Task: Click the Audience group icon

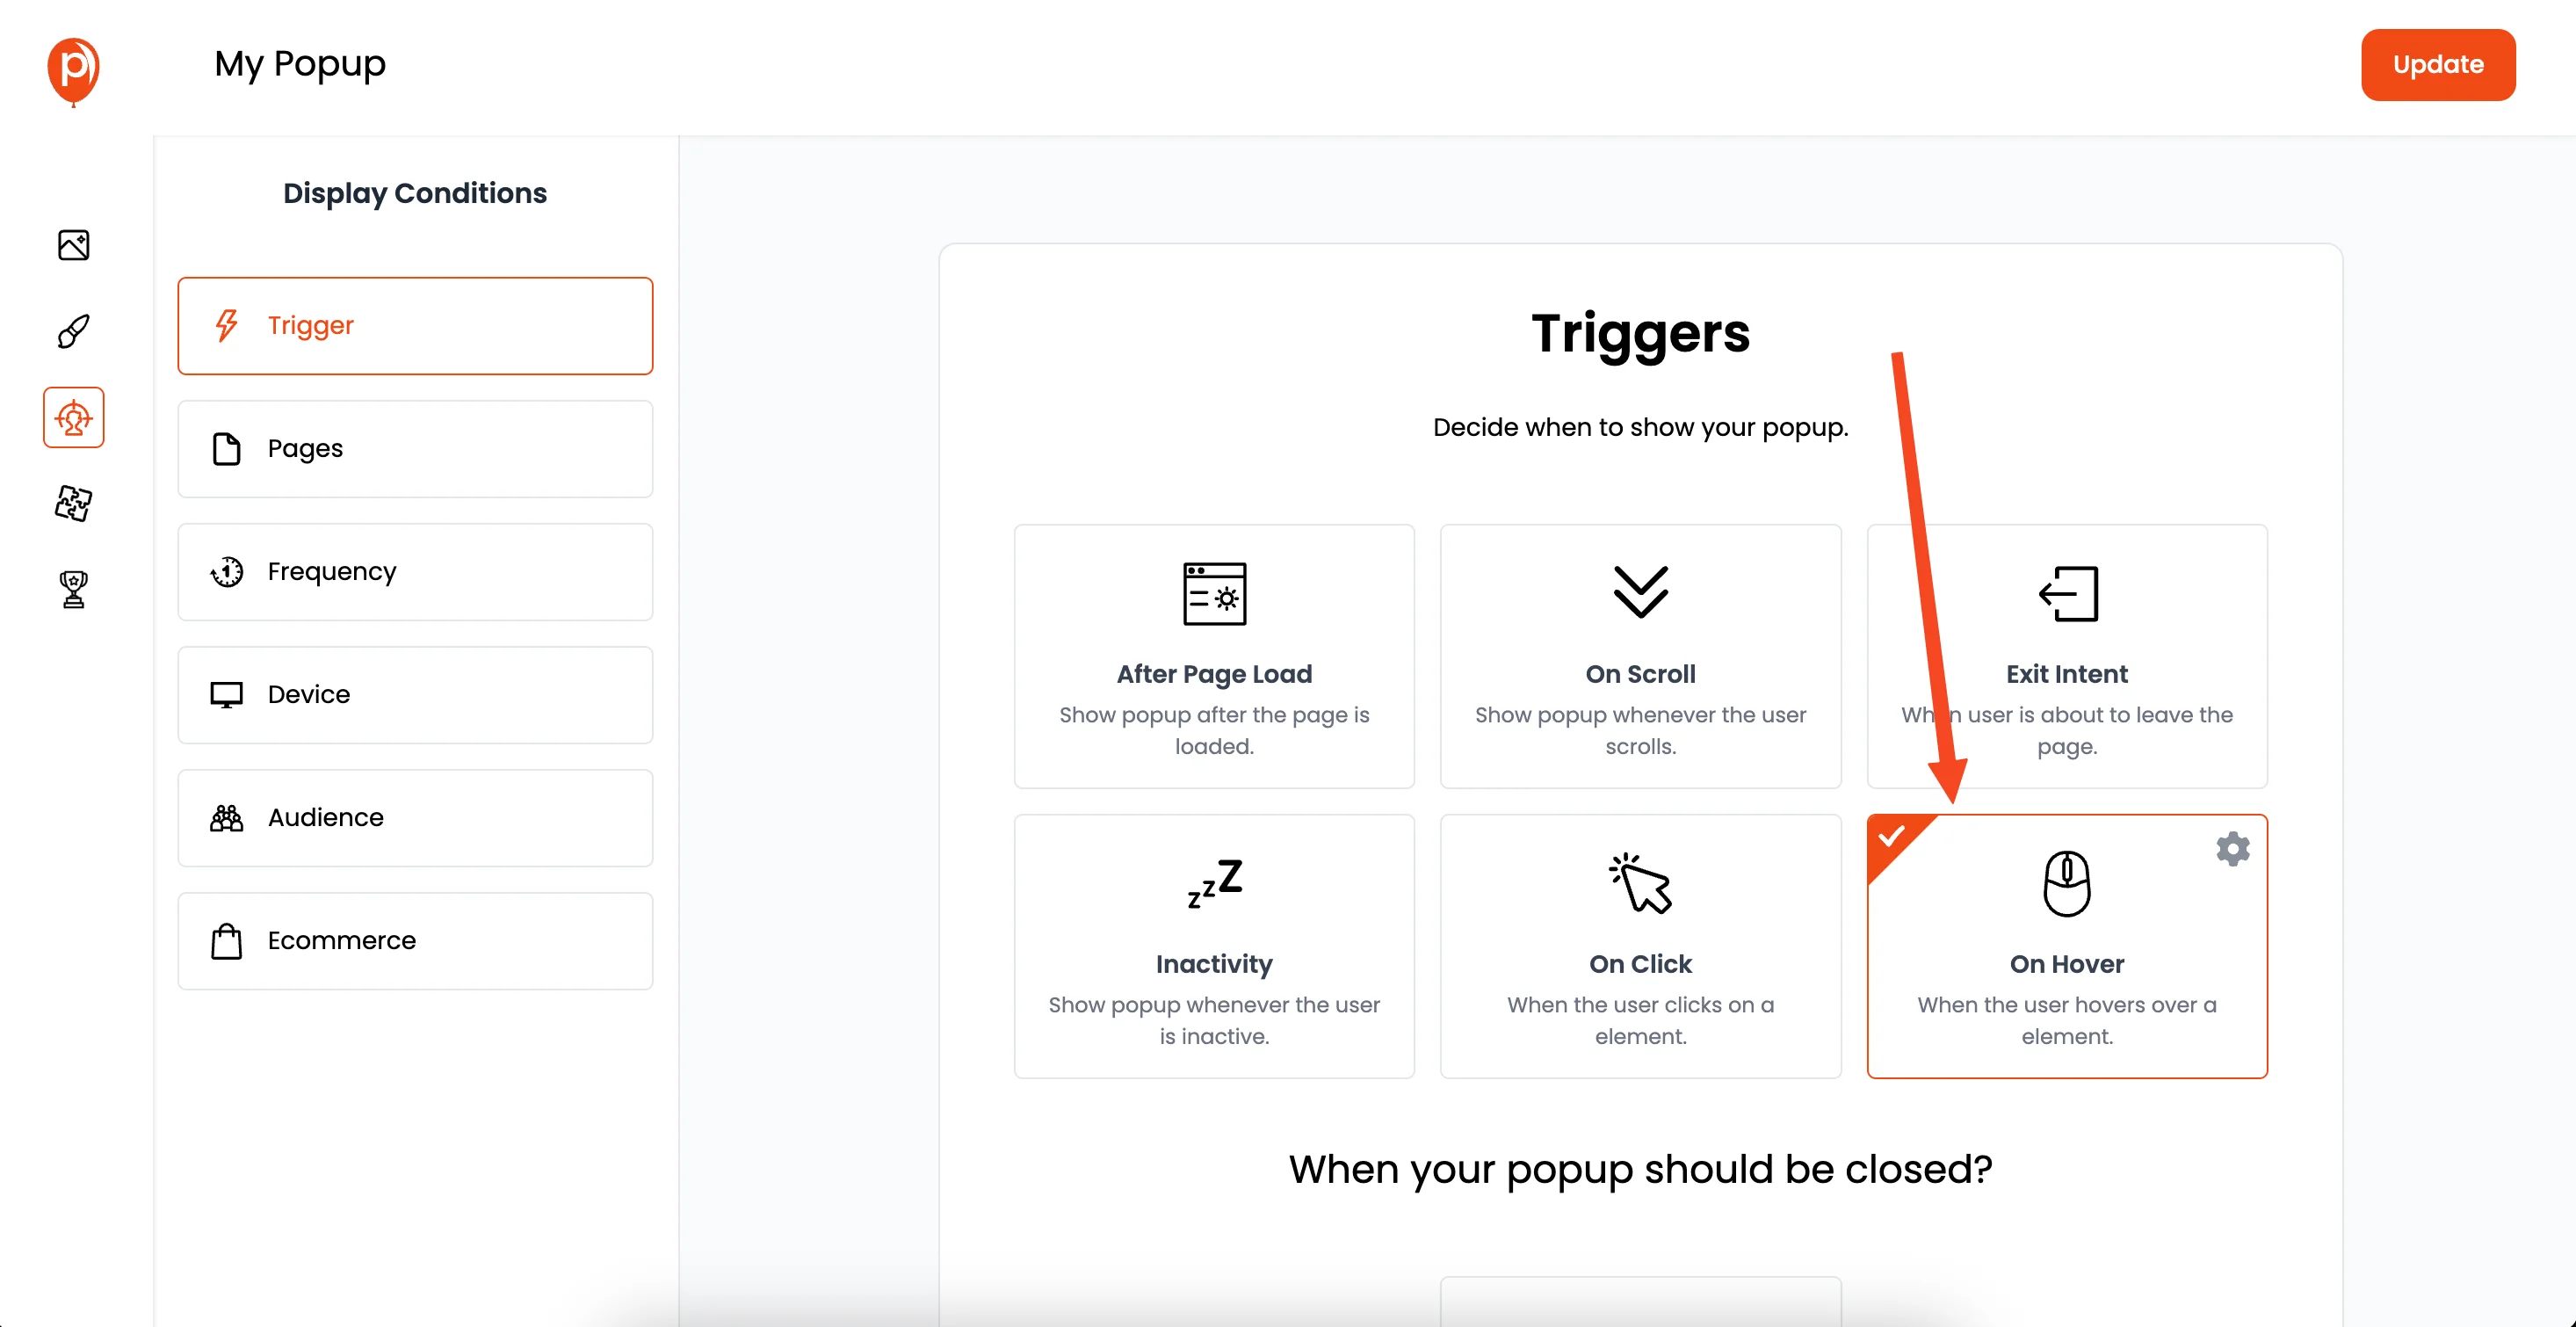Action: [x=227, y=816]
